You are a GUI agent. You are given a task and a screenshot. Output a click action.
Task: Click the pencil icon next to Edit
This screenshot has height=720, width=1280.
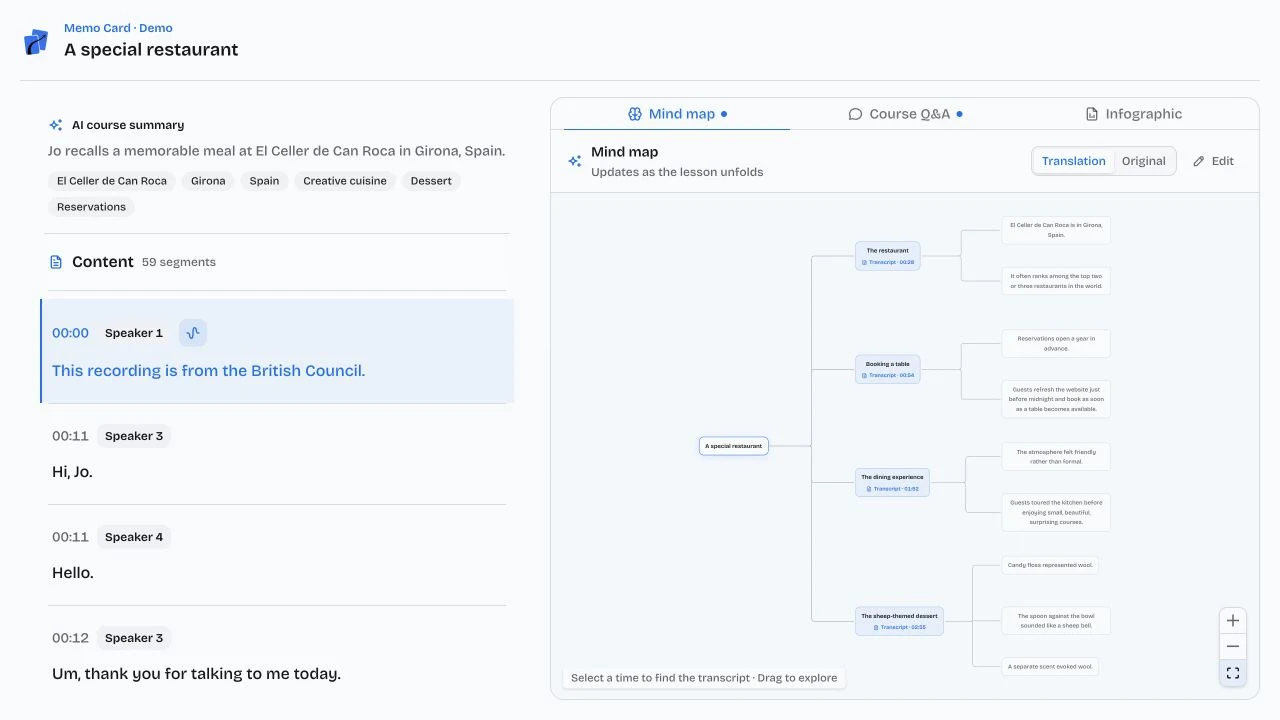tap(1199, 161)
